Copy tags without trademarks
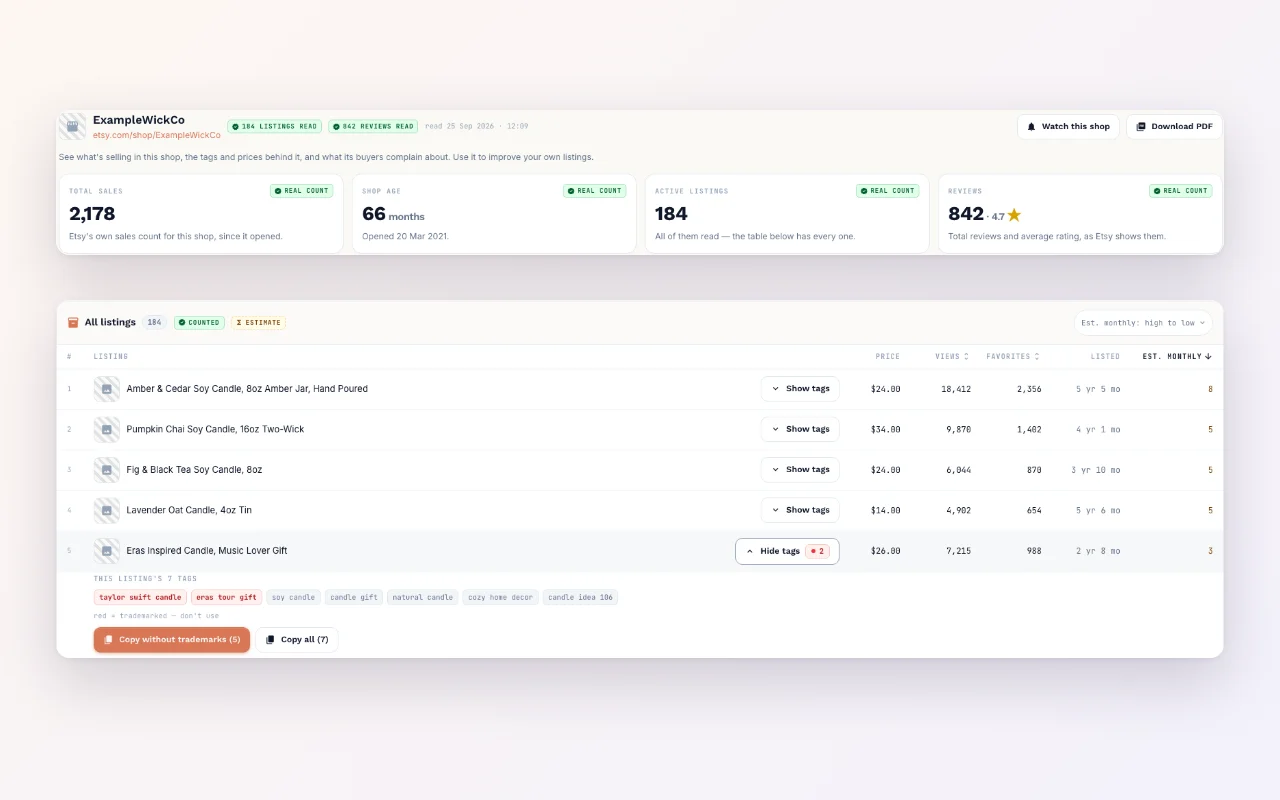This screenshot has width=1280, height=800. pos(172,640)
